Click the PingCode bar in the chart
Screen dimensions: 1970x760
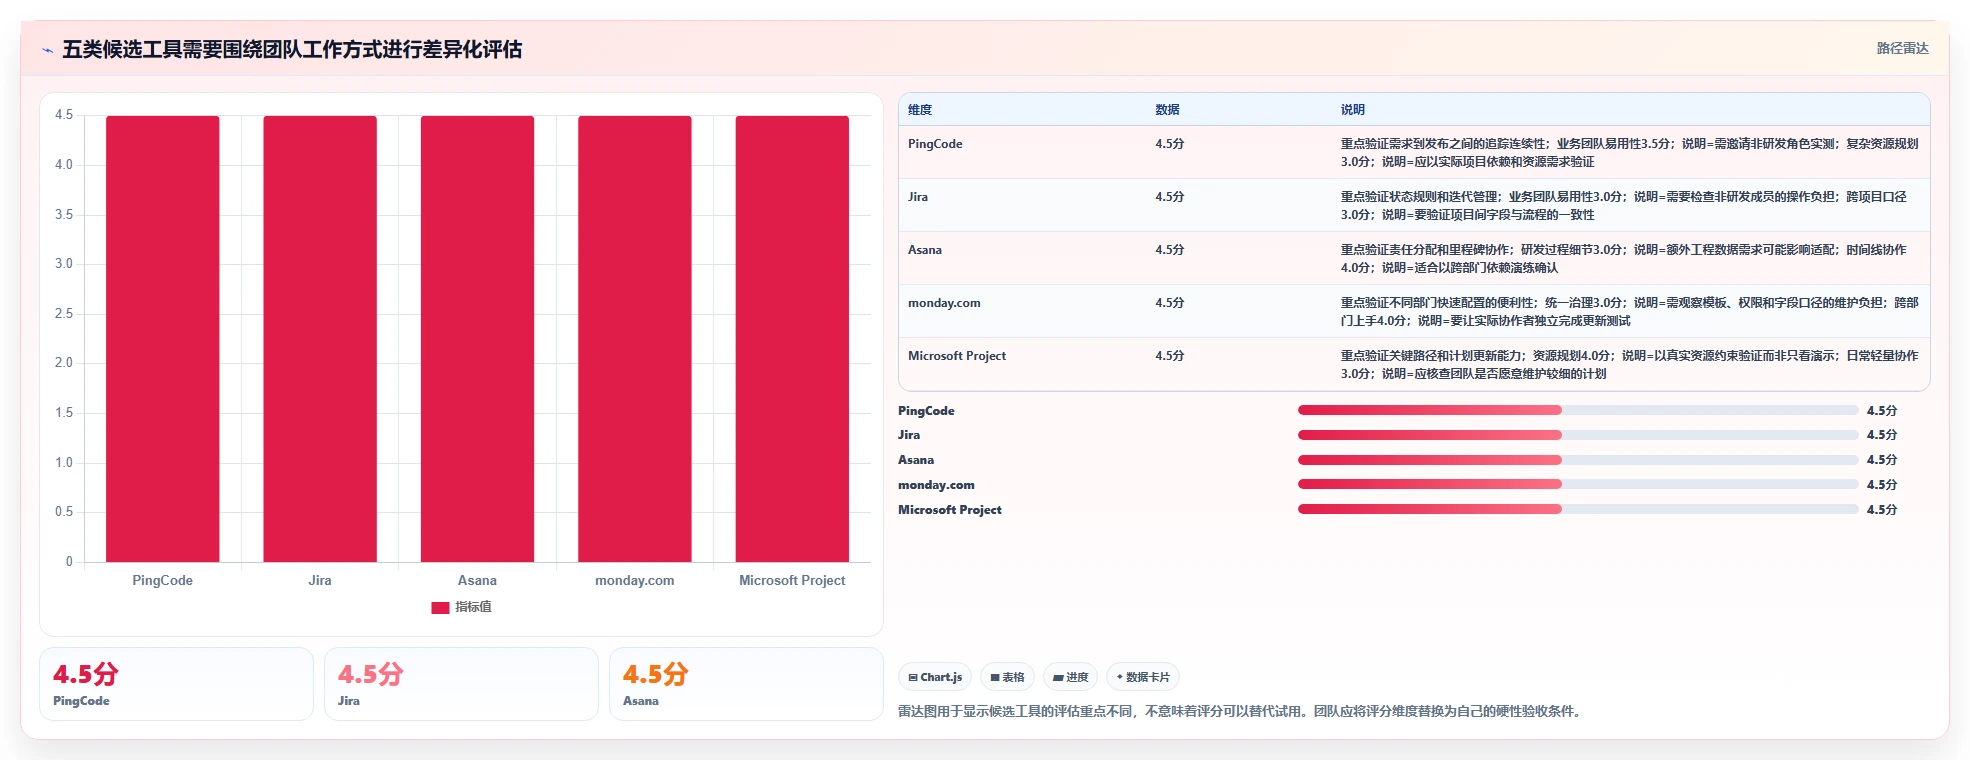(163, 339)
